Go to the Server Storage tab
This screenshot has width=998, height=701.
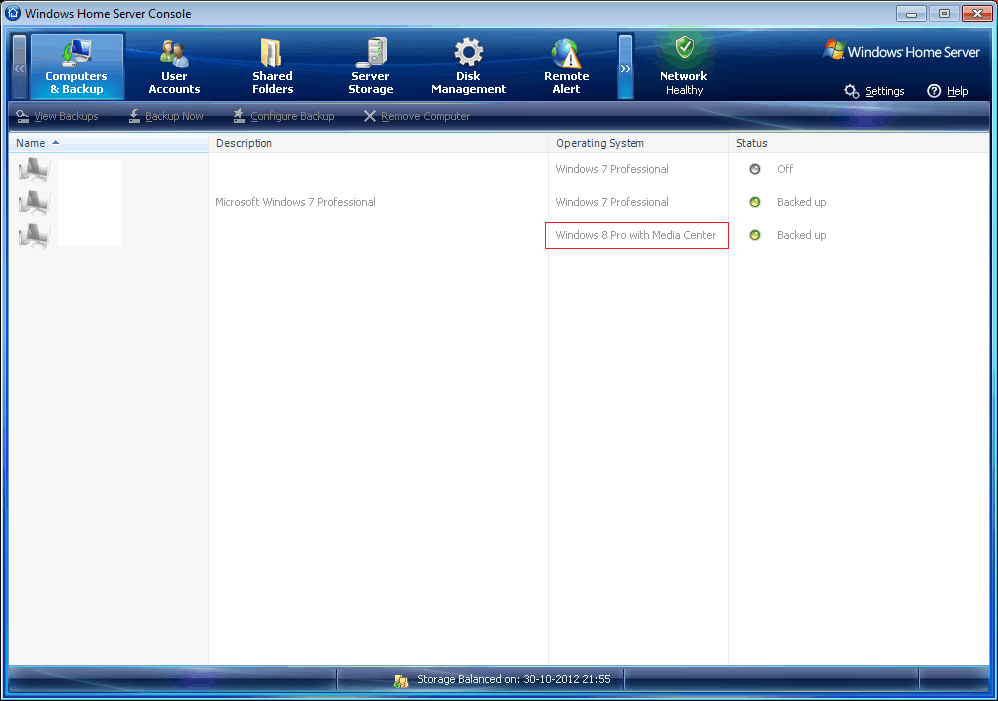370,66
